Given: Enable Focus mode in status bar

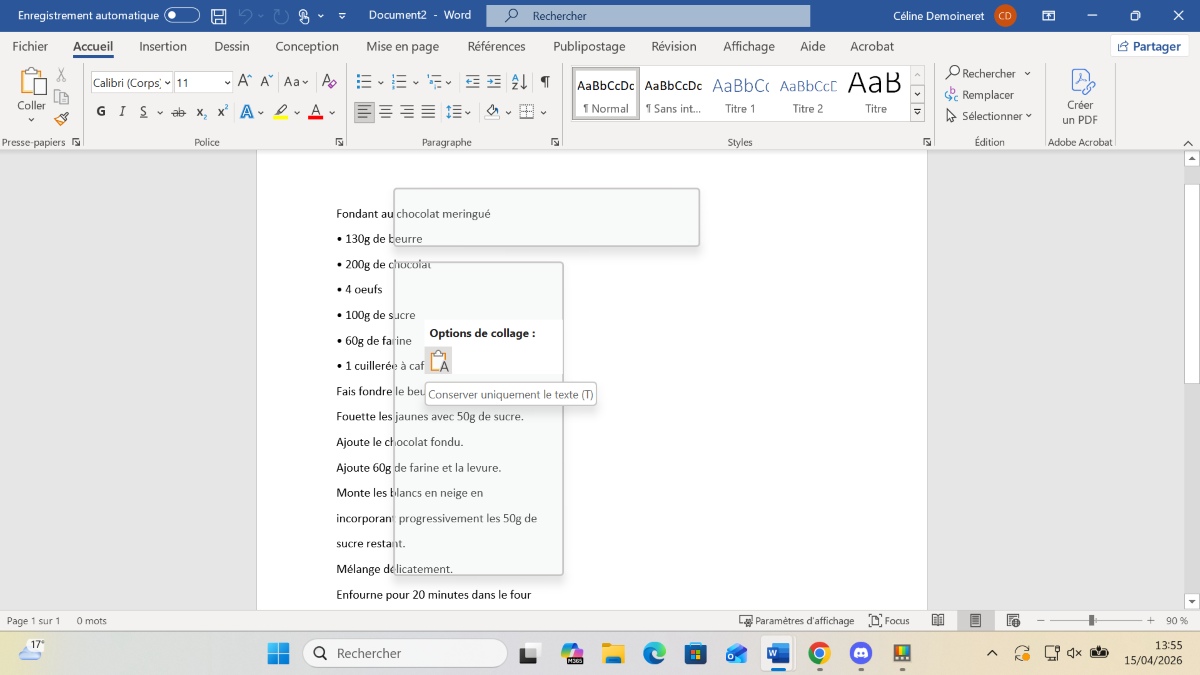Looking at the screenshot, I should pos(889,621).
